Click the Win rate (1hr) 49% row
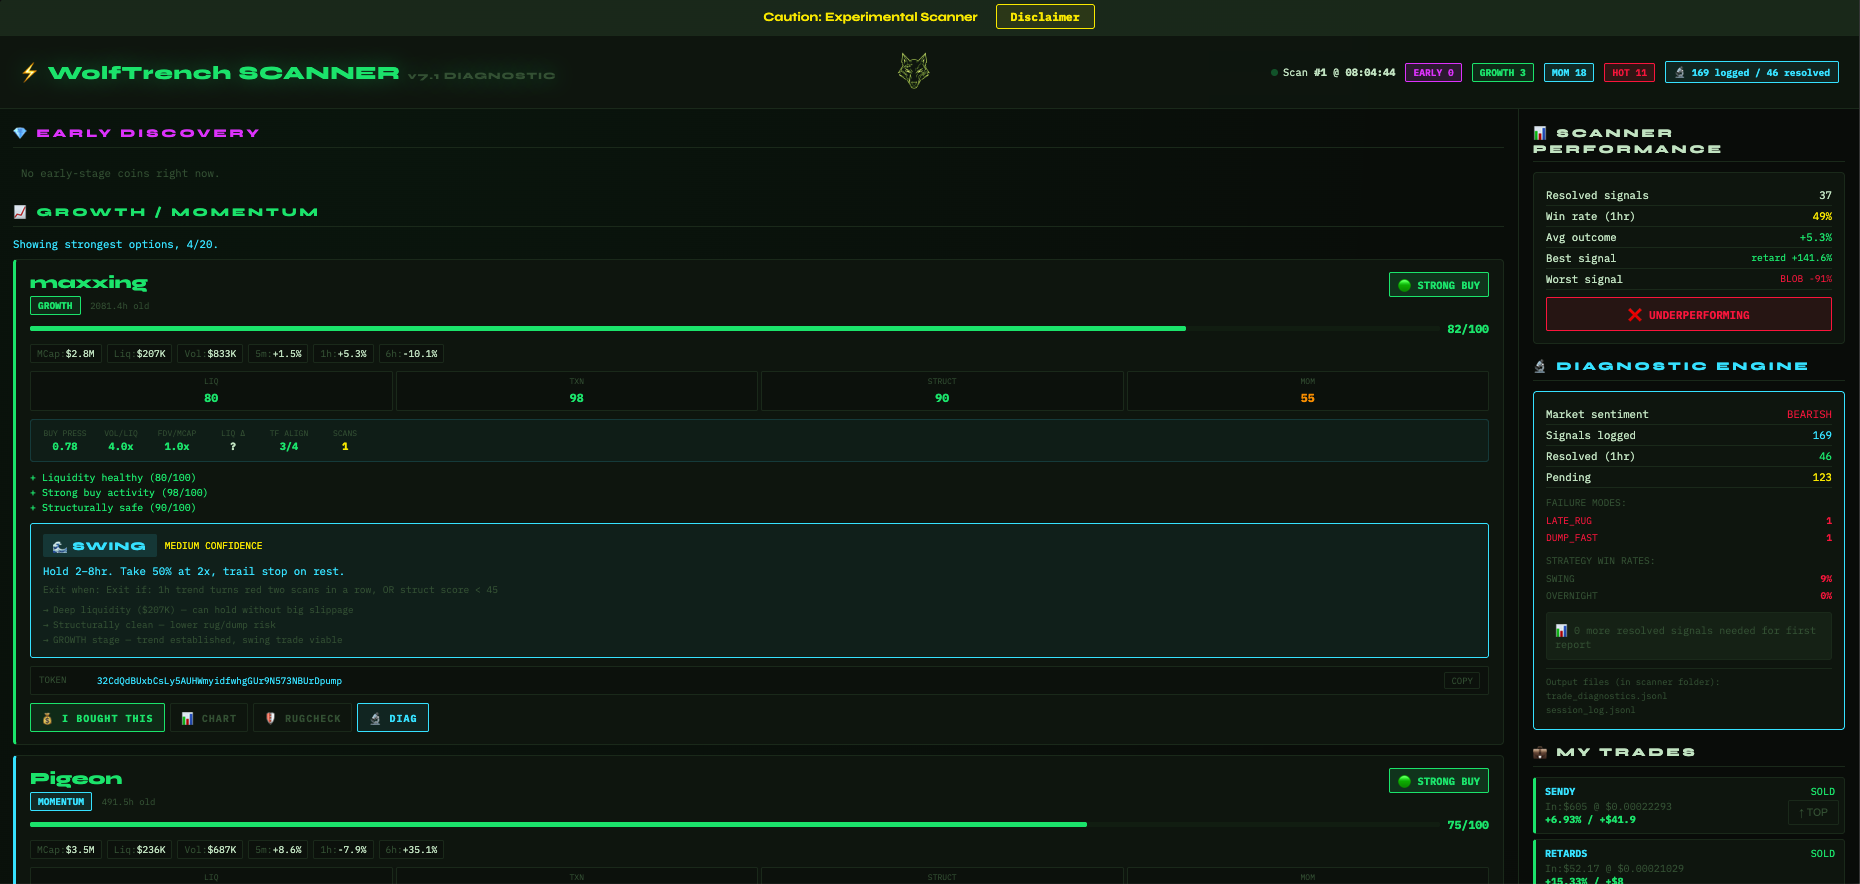This screenshot has width=1860, height=884. pyautogui.click(x=1688, y=216)
